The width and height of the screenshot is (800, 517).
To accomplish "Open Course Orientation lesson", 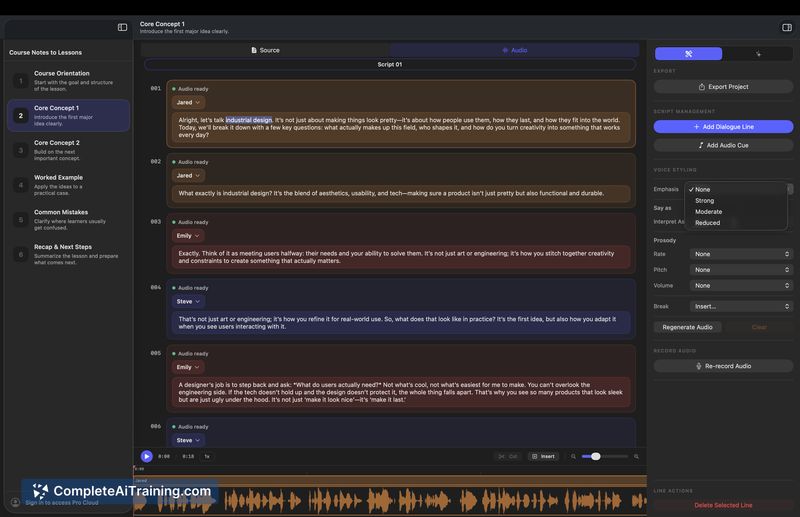I will pyautogui.click(x=68, y=81).
